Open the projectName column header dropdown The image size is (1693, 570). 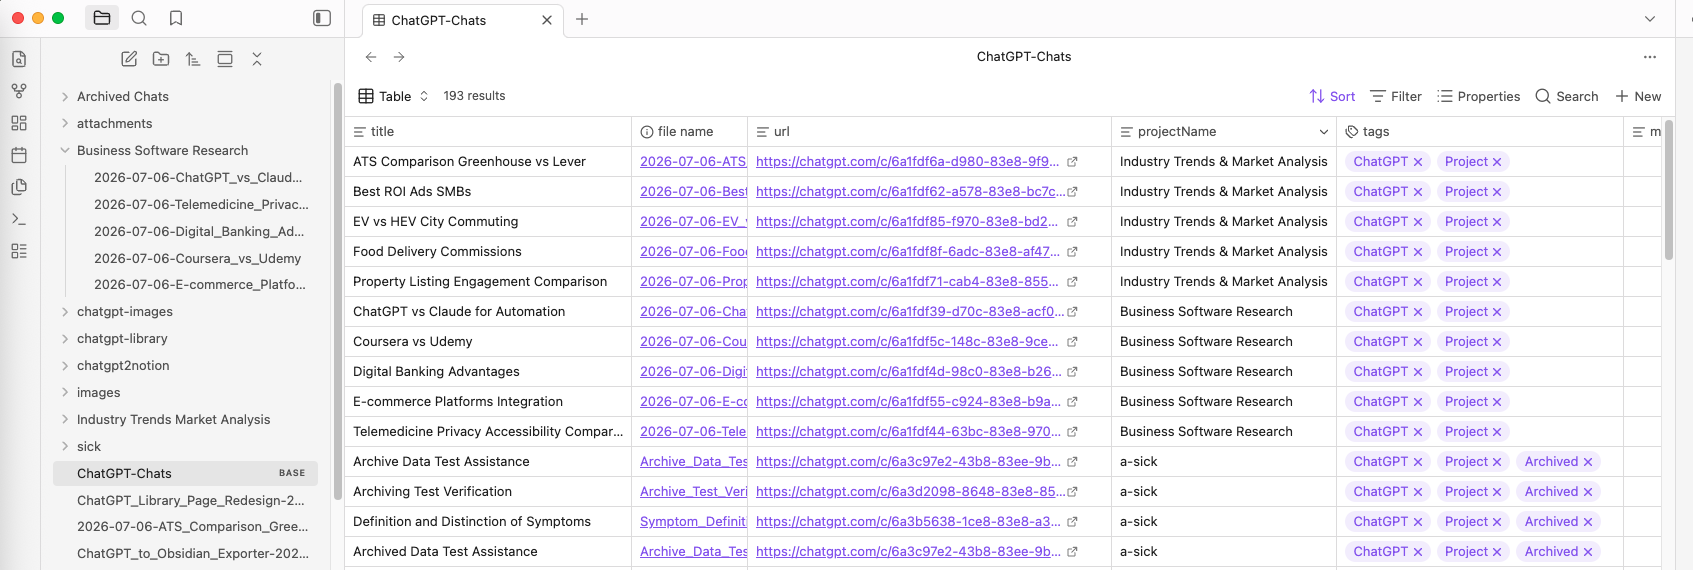pyautogui.click(x=1324, y=132)
